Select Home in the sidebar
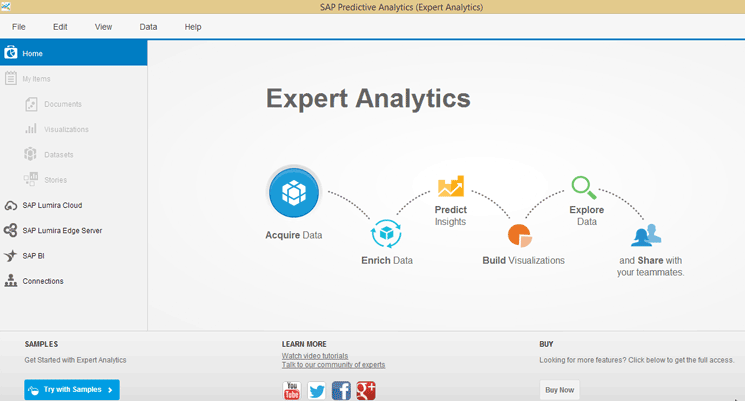745x401 pixels. coord(74,53)
